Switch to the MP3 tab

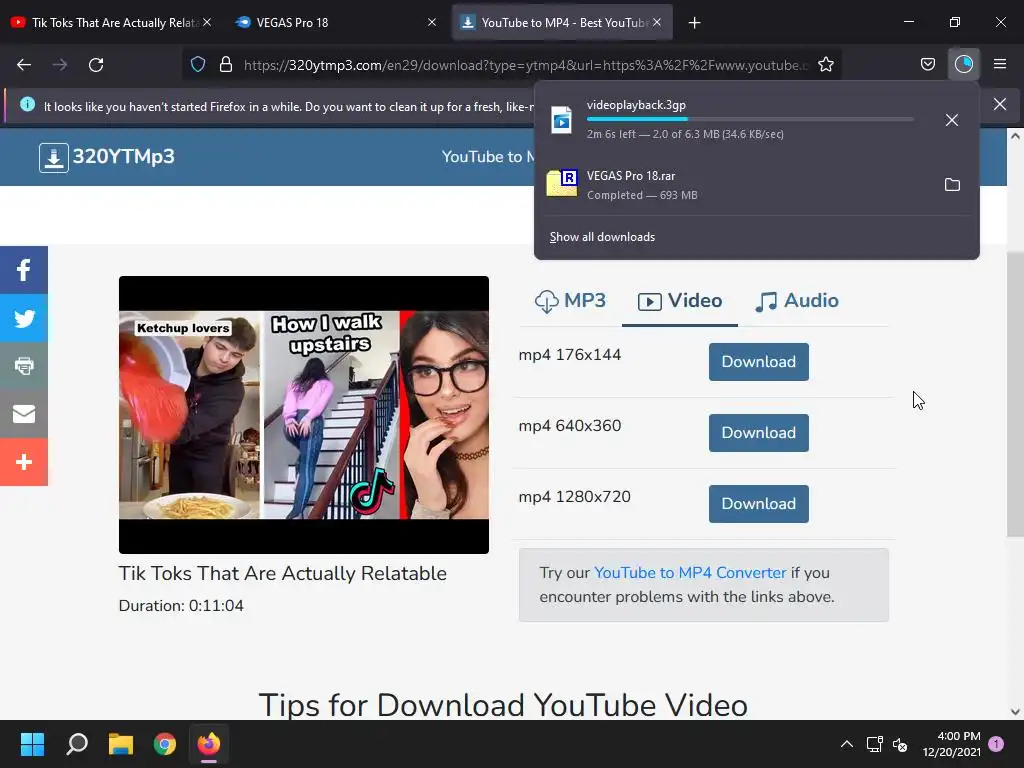[x=570, y=301]
